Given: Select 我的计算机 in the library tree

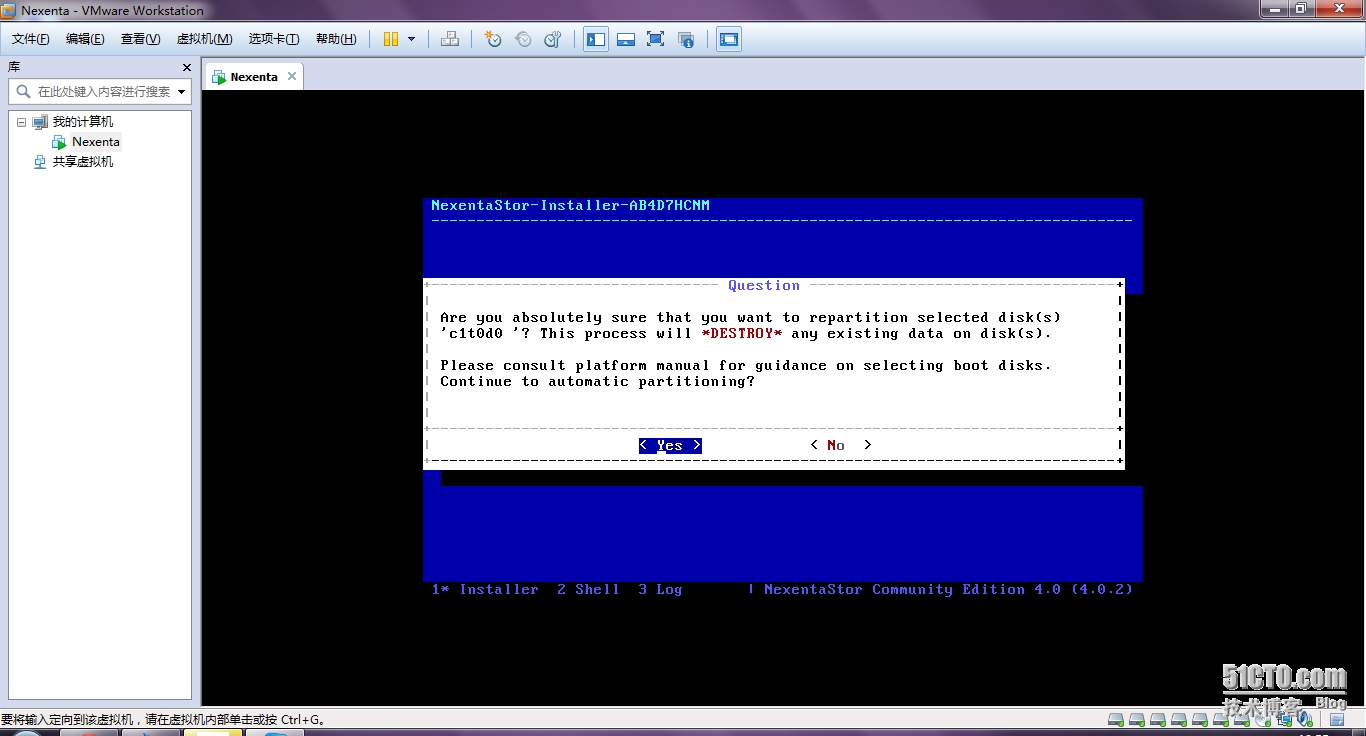Looking at the screenshot, I should click(x=83, y=122).
